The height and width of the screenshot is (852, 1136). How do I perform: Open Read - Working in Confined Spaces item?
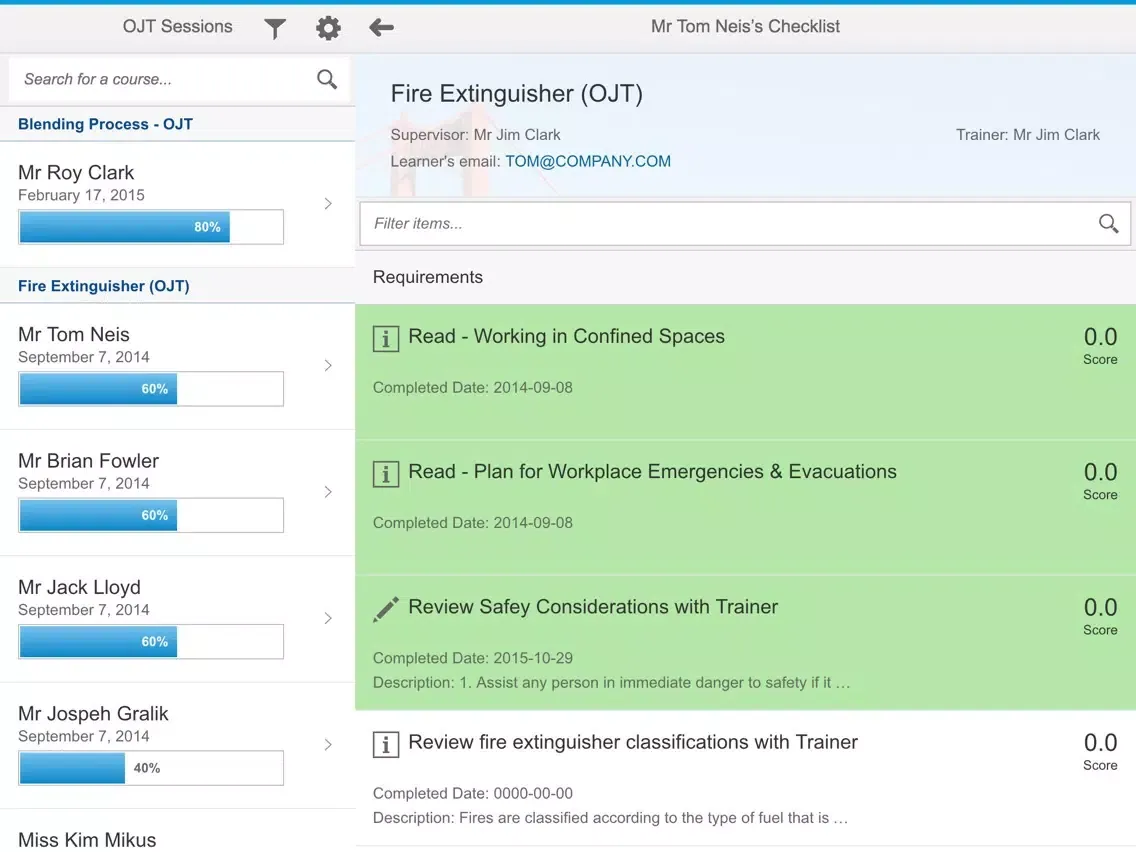point(746,372)
